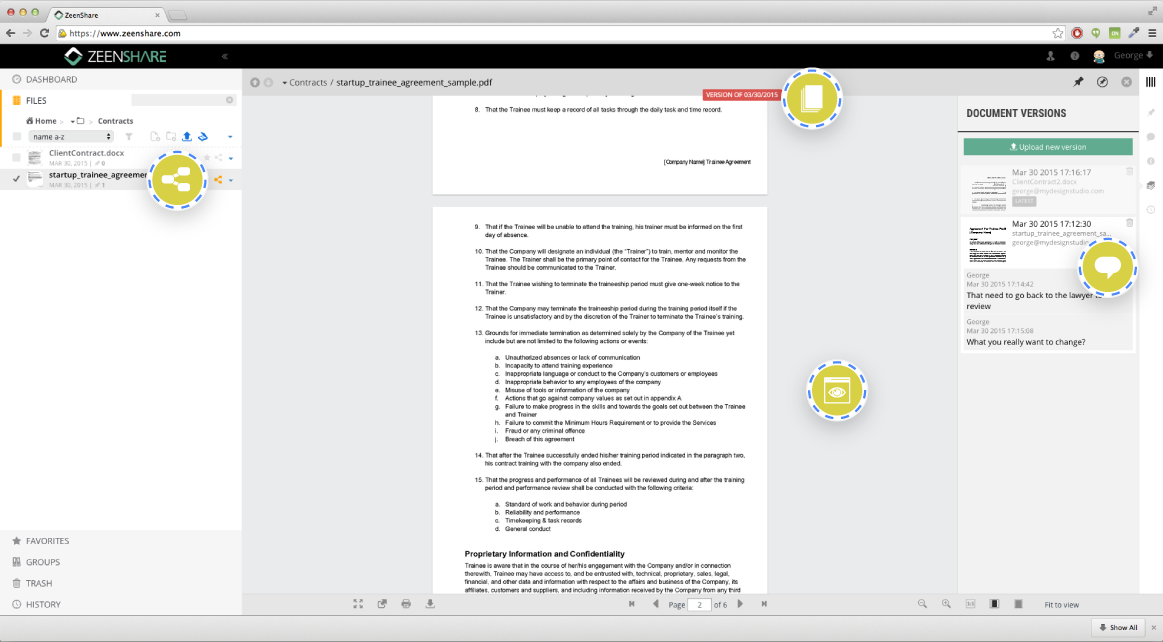Click the scan document icon
Image resolution: width=1163 pixels, height=642 pixels.
tap(202, 136)
